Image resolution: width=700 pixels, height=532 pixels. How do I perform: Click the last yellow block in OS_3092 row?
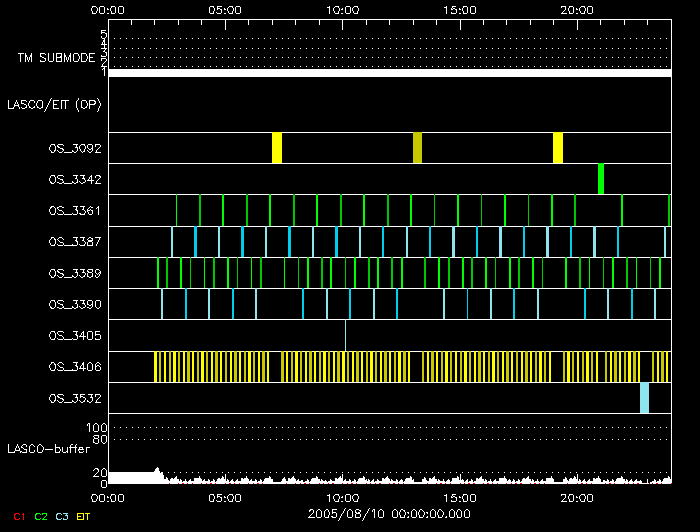click(558, 148)
